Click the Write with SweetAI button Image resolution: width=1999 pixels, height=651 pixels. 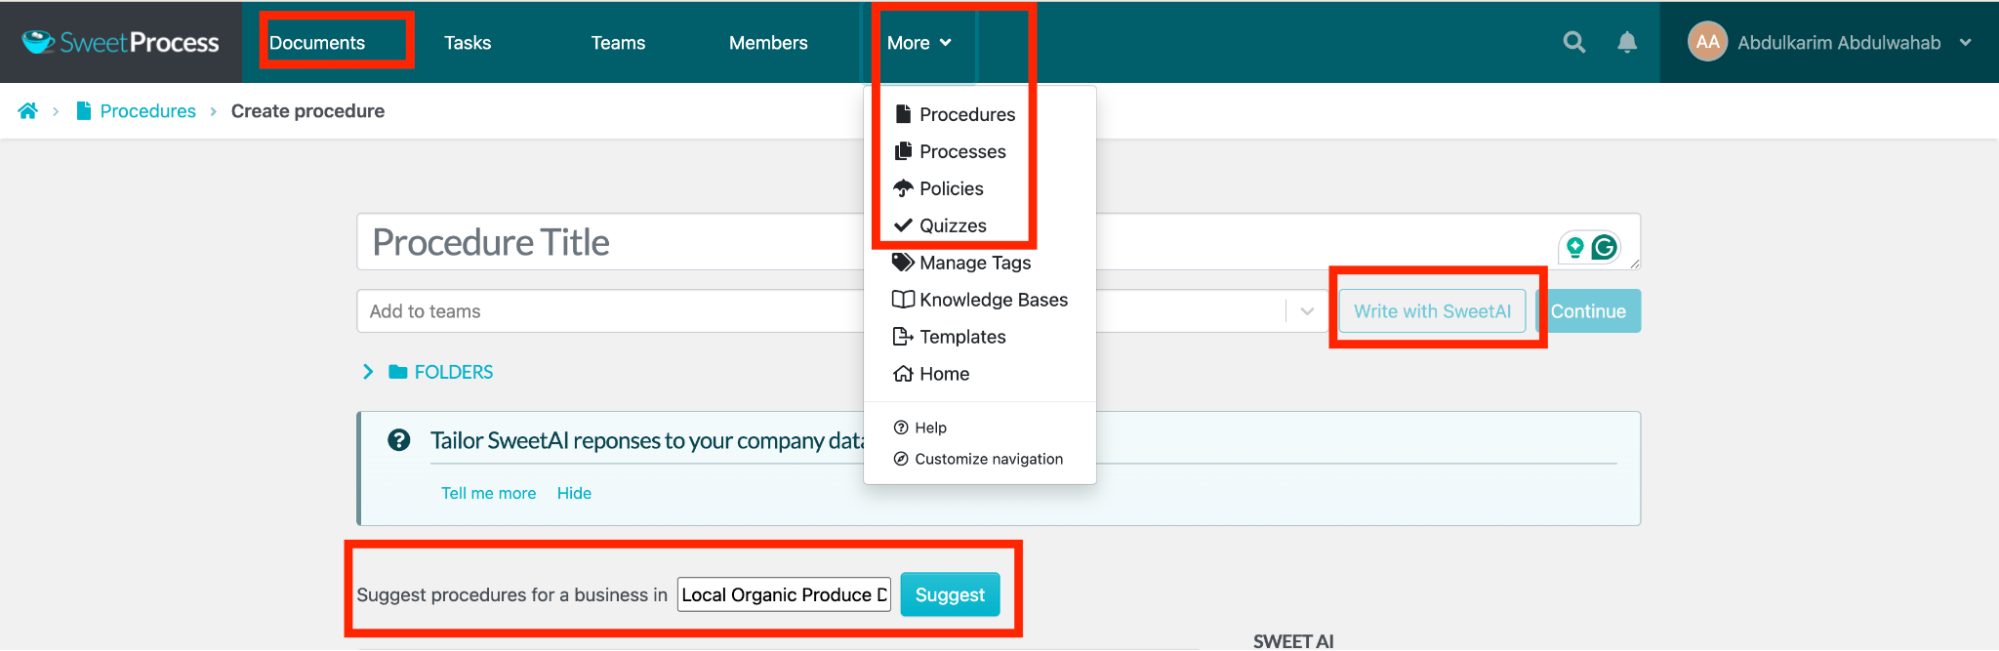click(1431, 311)
